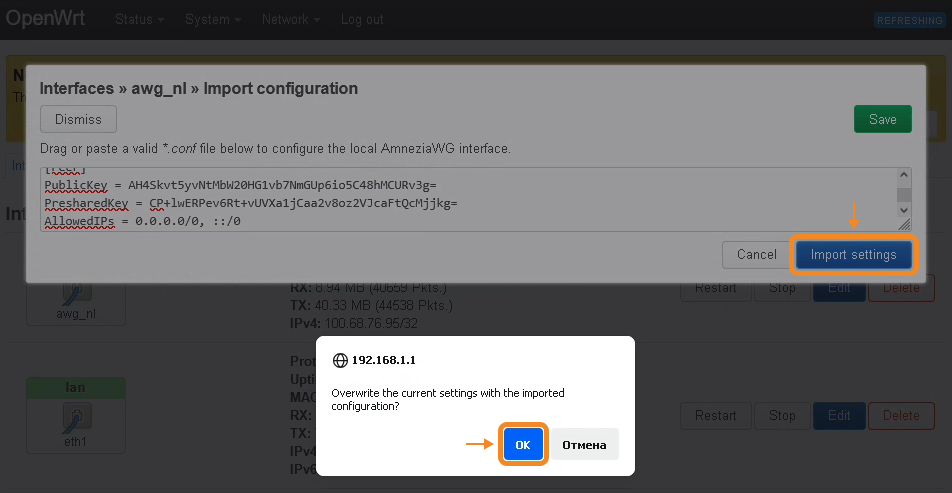Image resolution: width=952 pixels, height=493 pixels.
Task: Click the Import settings button
Action: 853,255
